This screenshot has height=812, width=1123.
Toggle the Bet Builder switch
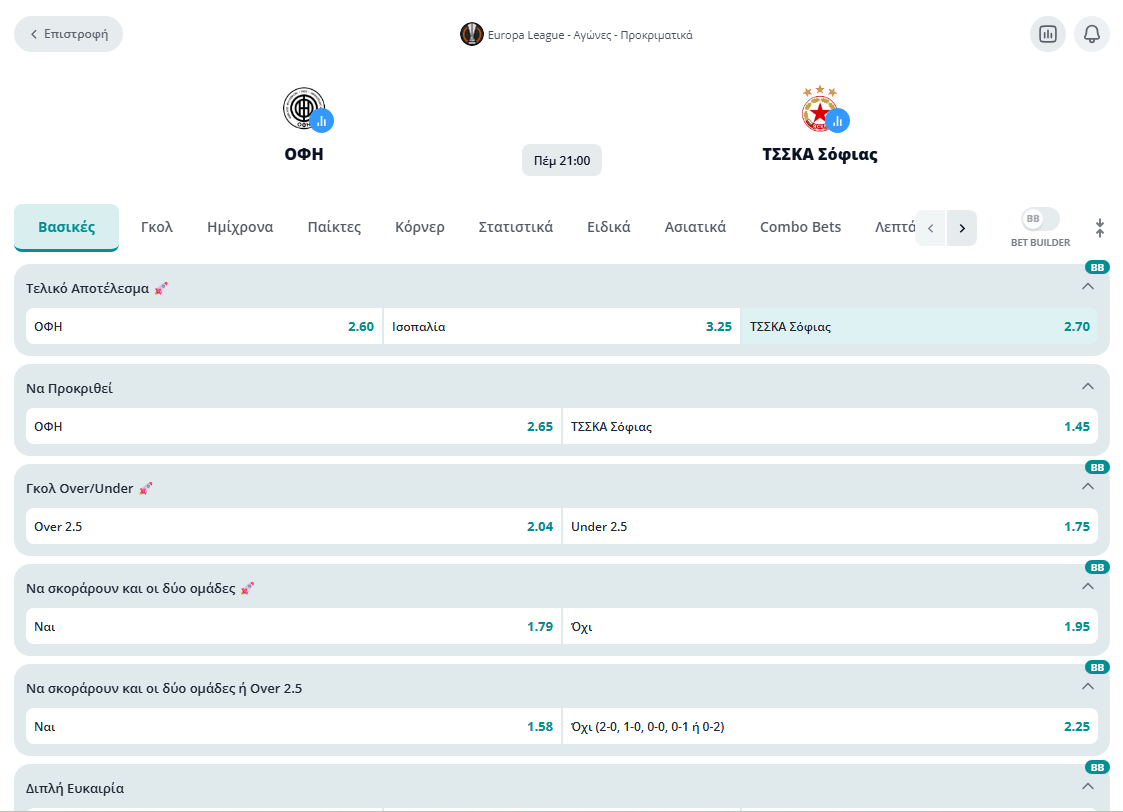(x=1040, y=219)
